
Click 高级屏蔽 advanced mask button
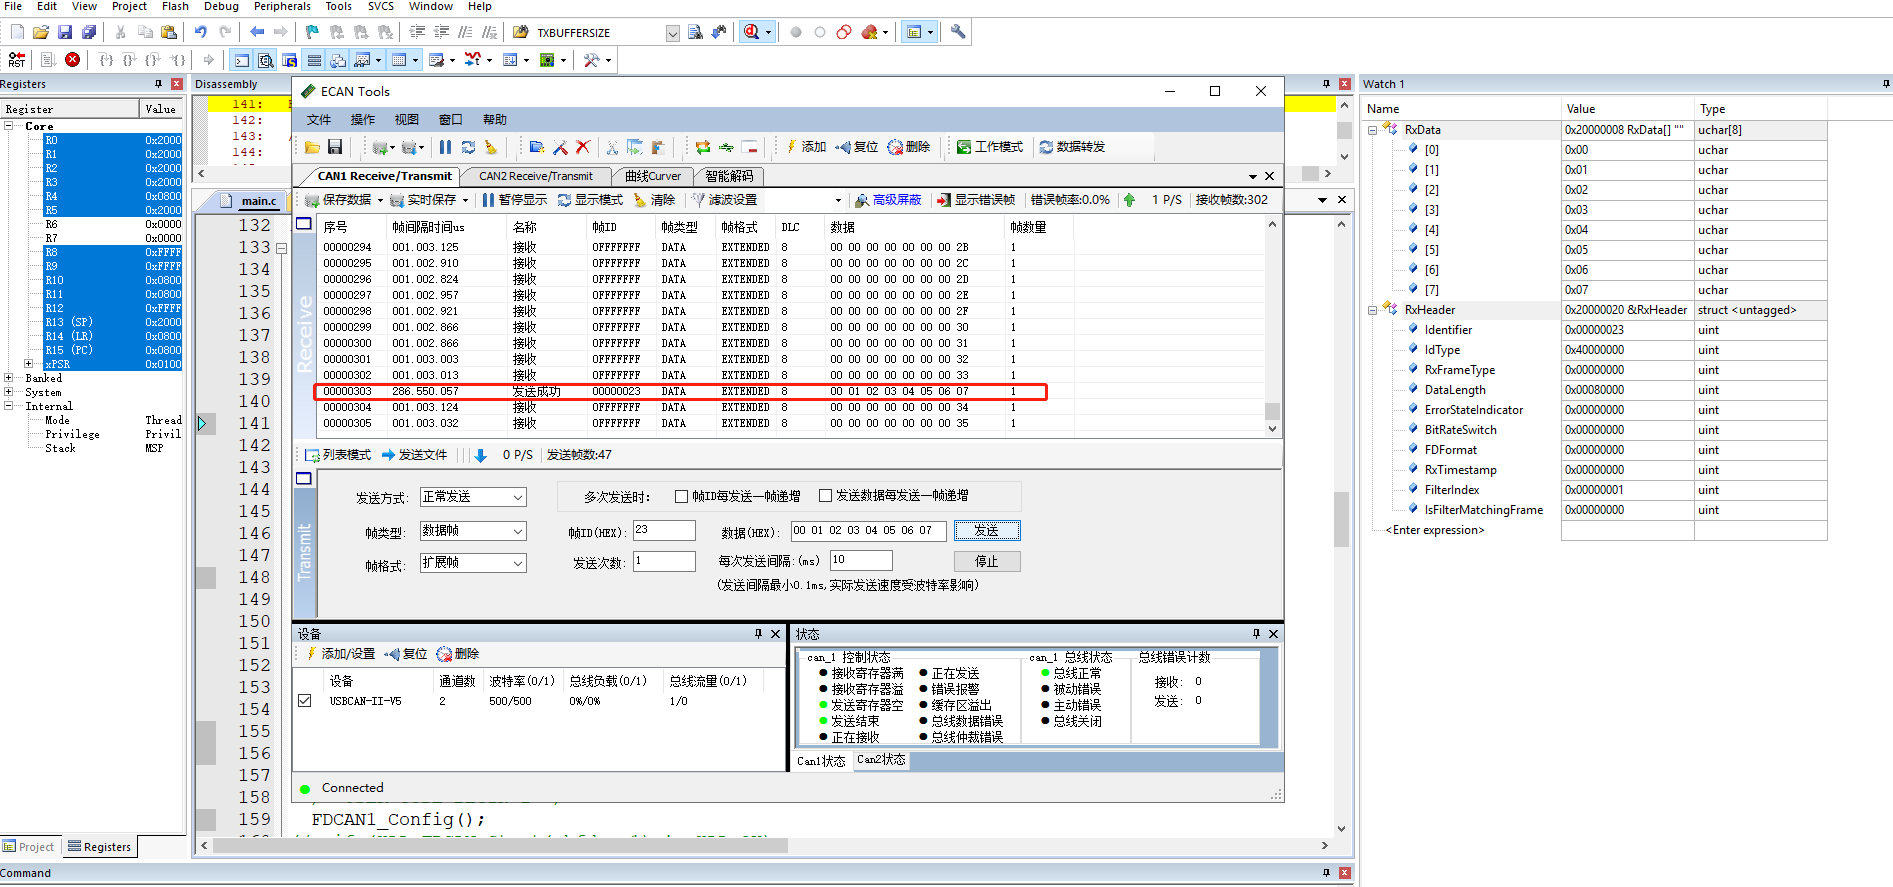coord(888,200)
